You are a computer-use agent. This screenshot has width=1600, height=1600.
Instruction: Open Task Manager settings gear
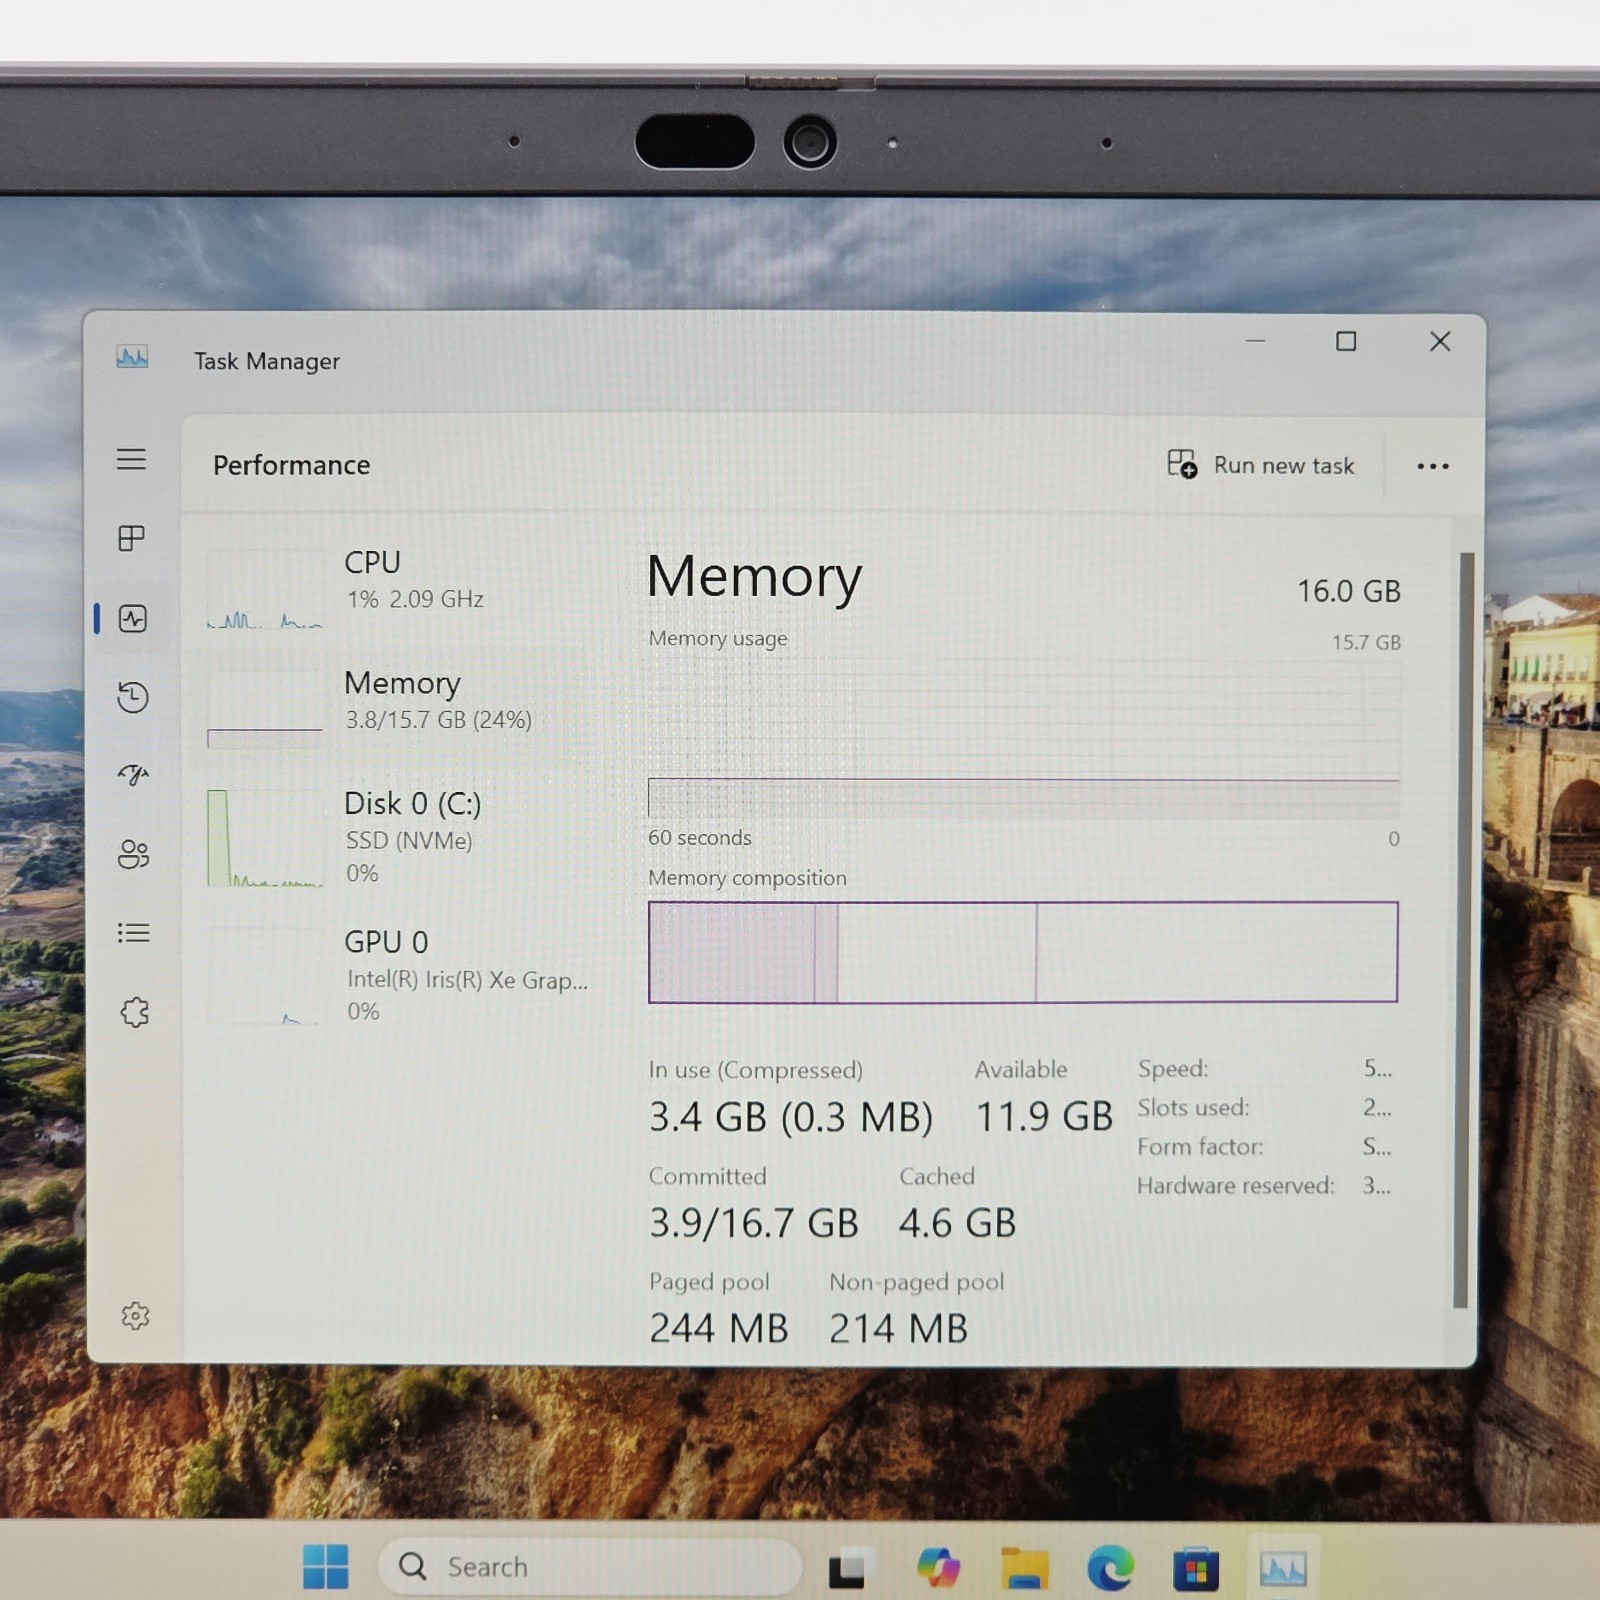[135, 1316]
